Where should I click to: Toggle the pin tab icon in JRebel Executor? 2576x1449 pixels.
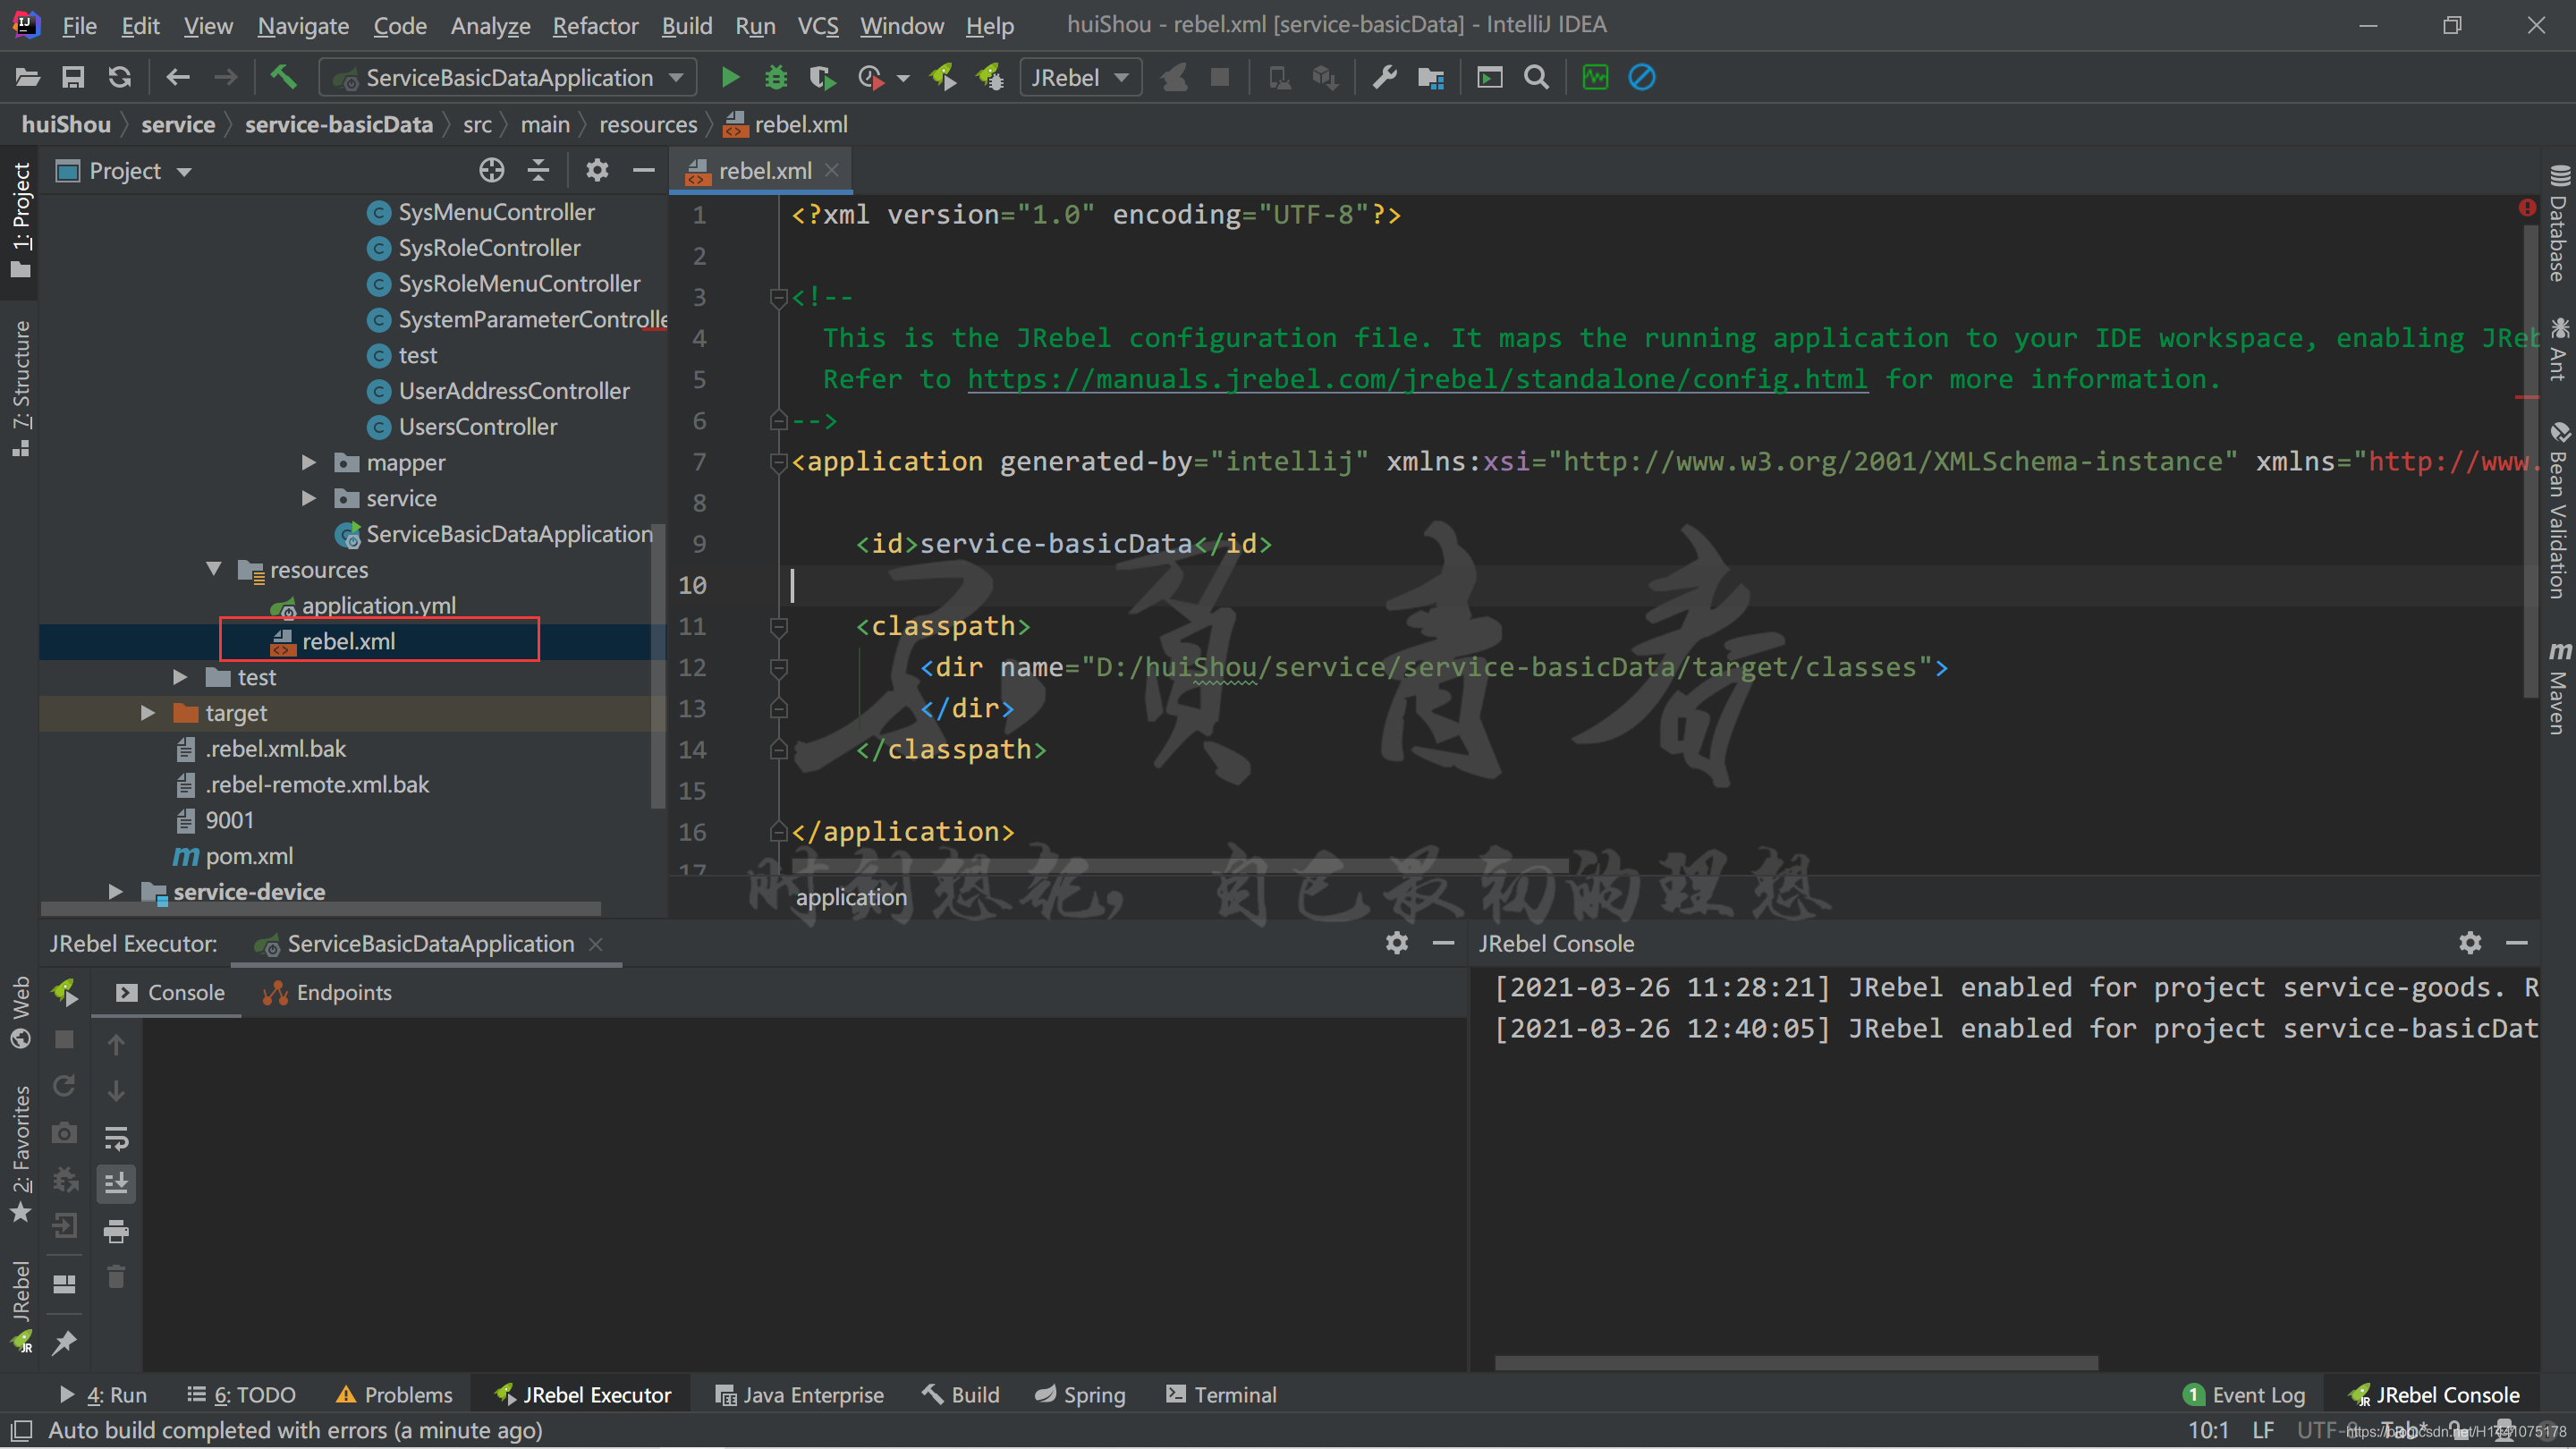pyautogui.click(x=64, y=1341)
